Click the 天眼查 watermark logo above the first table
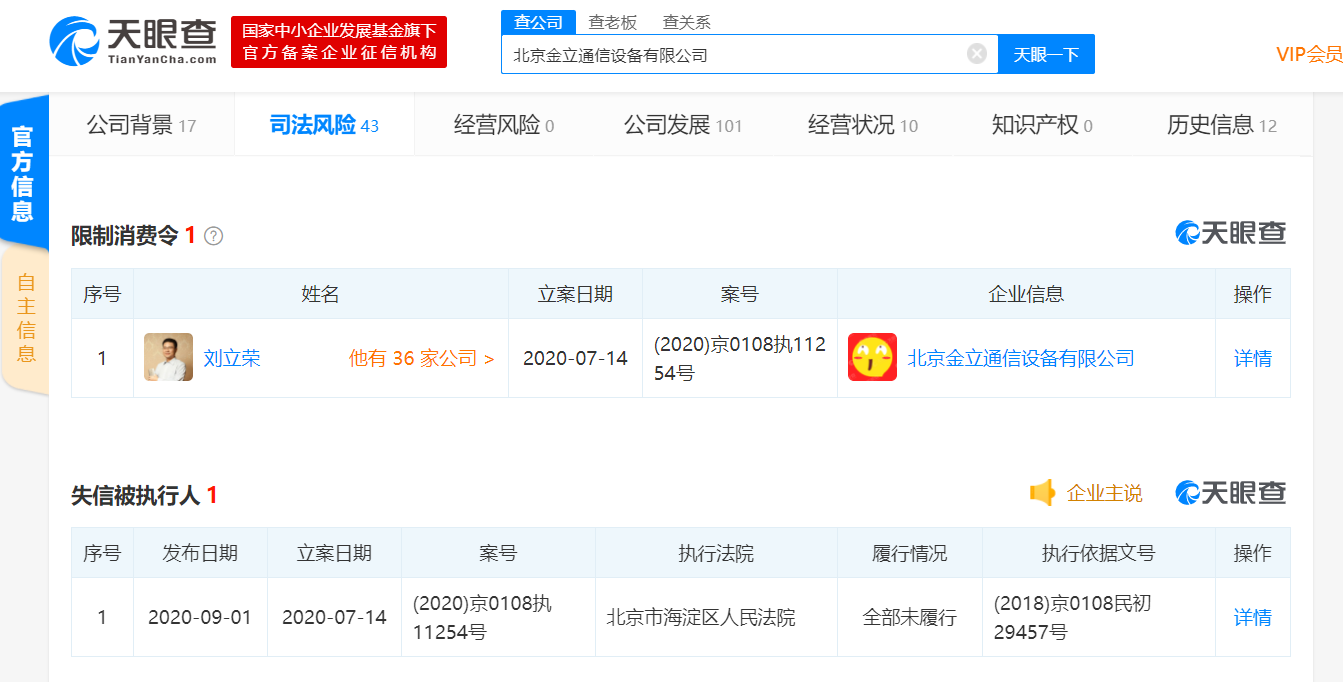Viewport: 1343px width, 682px height. click(1230, 232)
